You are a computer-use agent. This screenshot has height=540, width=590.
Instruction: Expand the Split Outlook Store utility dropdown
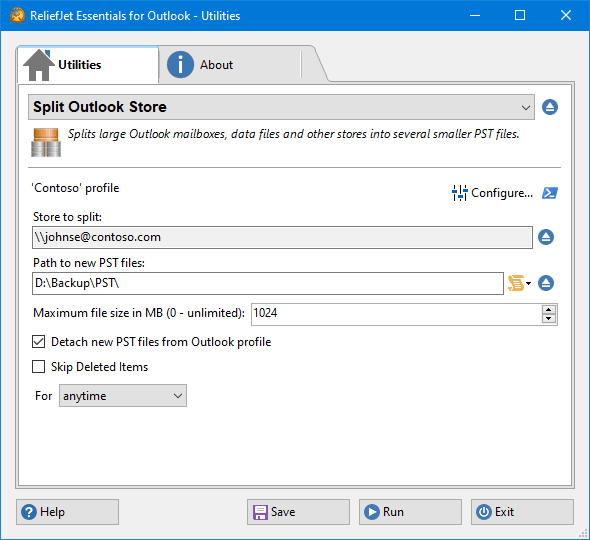coord(281,107)
